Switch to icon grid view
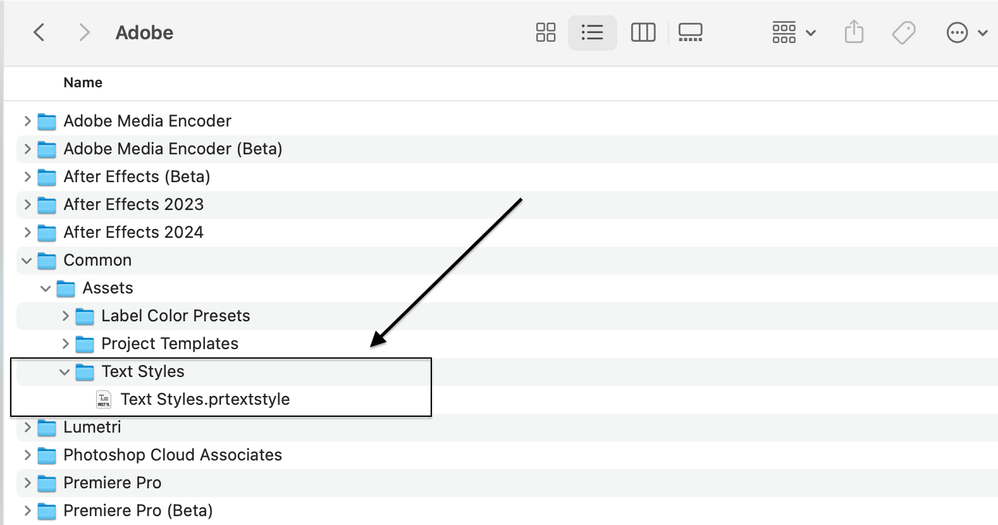 pos(546,33)
